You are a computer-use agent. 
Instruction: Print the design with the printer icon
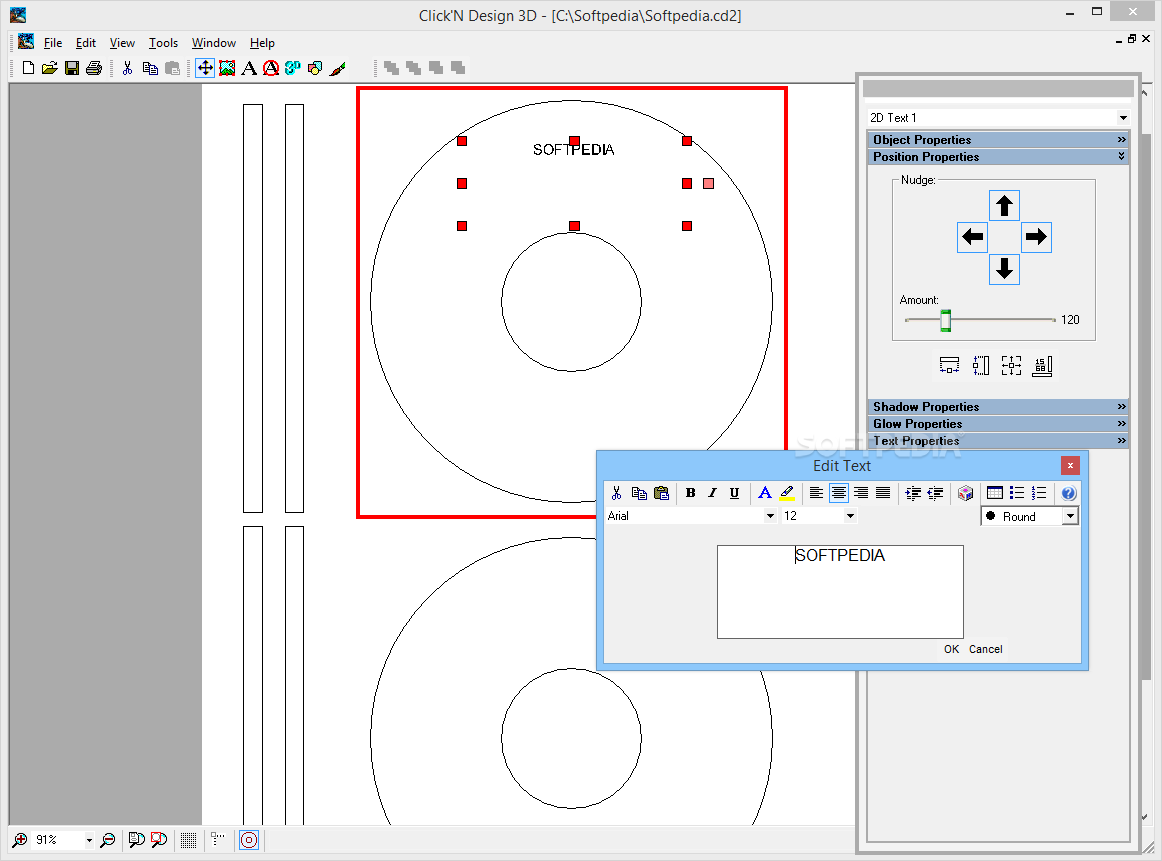tap(94, 68)
